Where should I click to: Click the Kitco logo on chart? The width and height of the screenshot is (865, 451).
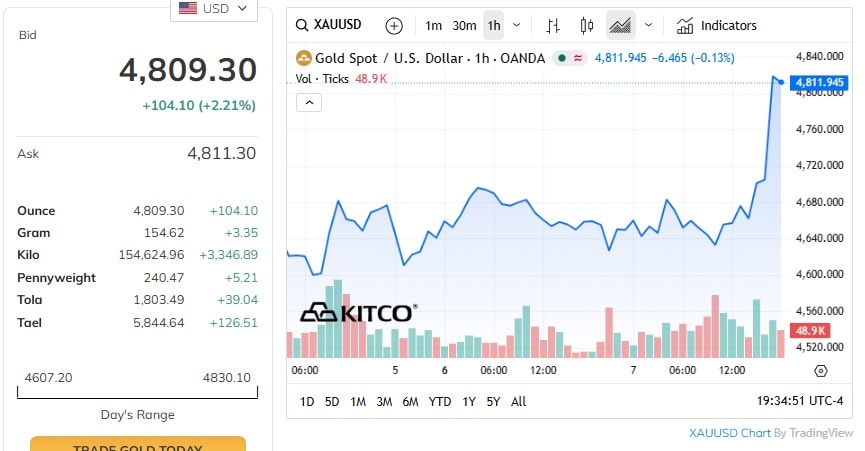[x=358, y=313]
